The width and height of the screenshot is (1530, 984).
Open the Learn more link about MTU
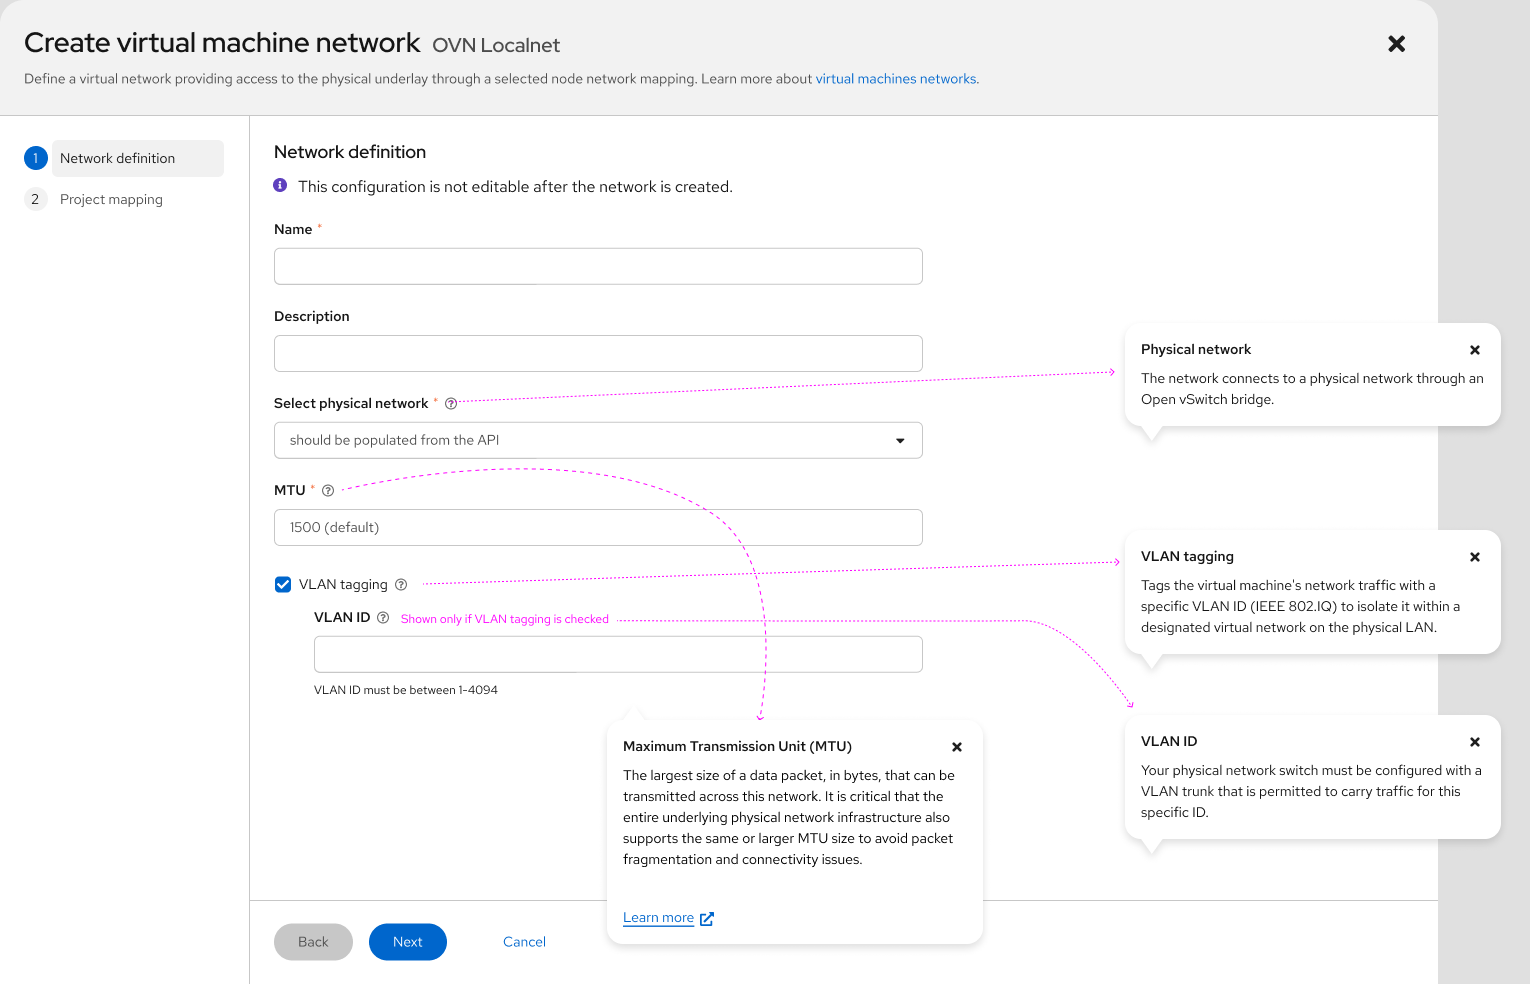pyautogui.click(x=659, y=918)
